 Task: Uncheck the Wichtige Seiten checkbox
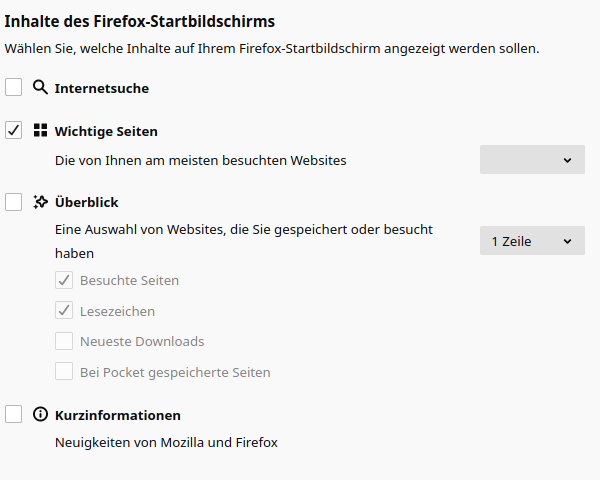pos(14,131)
